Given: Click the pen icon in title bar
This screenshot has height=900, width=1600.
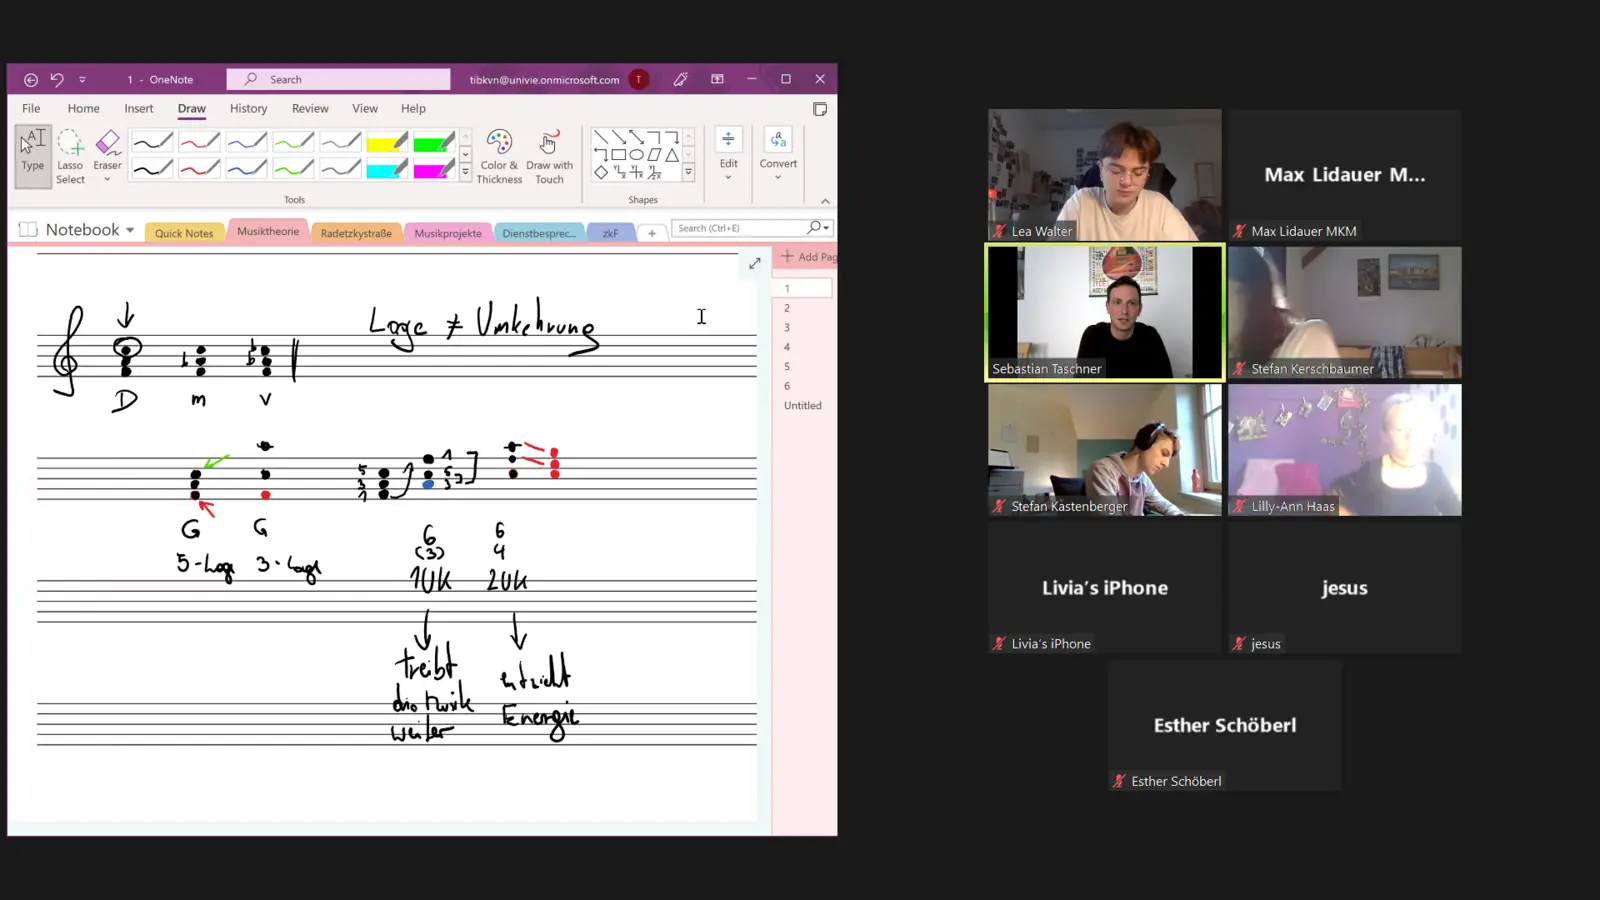Looking at the screenshot, I should coord(681,80).
